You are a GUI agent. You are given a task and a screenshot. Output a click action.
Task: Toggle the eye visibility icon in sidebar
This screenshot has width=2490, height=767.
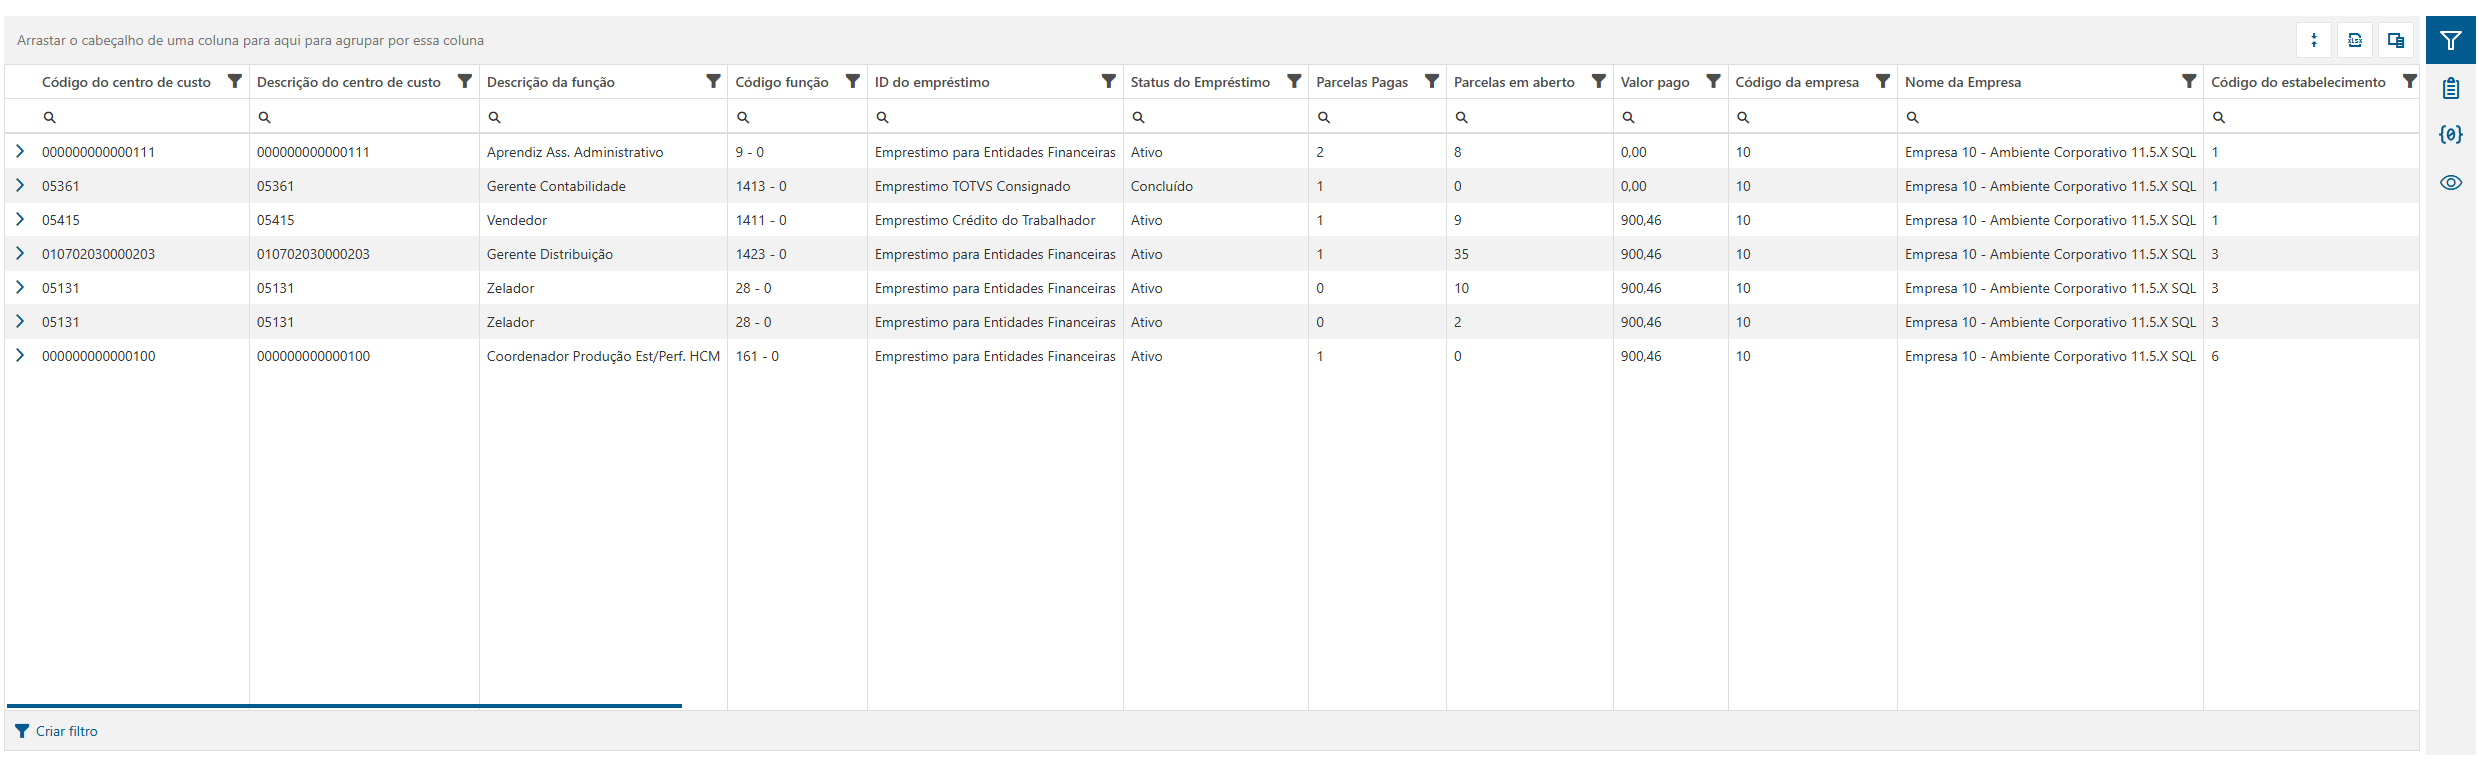[x=2450, y=182]
